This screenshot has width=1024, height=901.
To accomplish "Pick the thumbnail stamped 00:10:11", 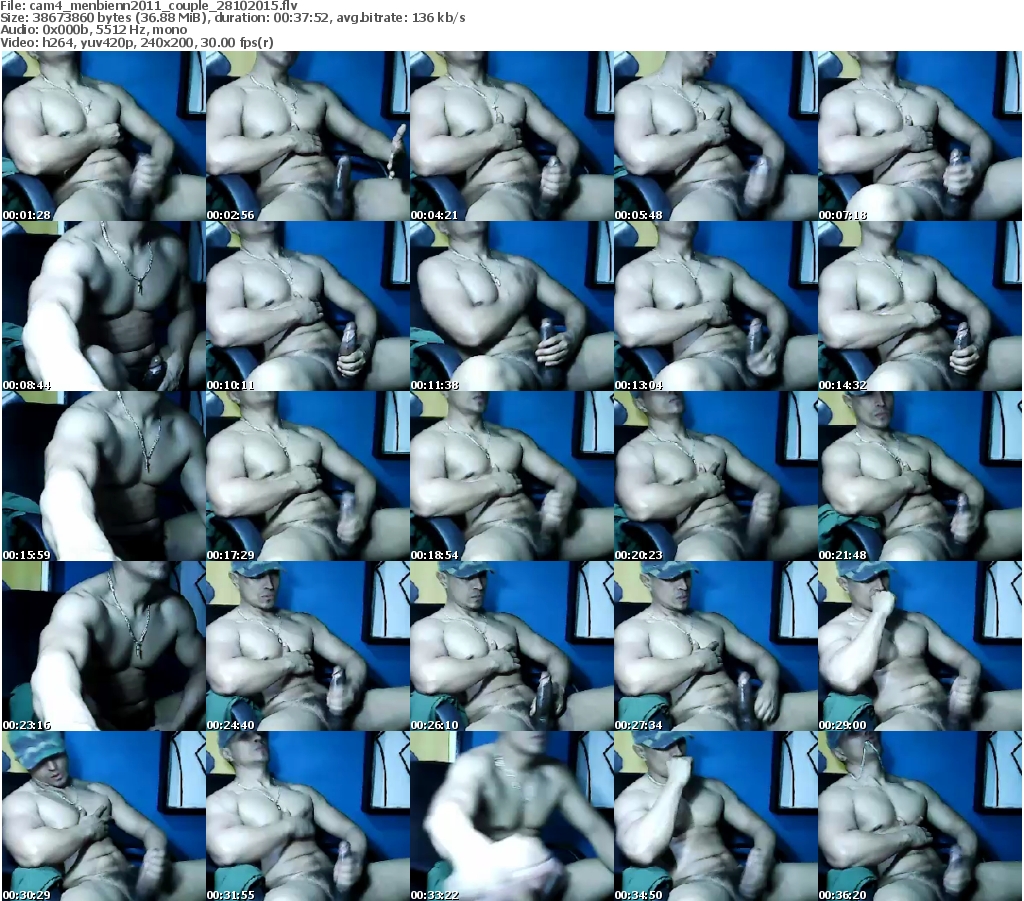I will click(308, 306).
